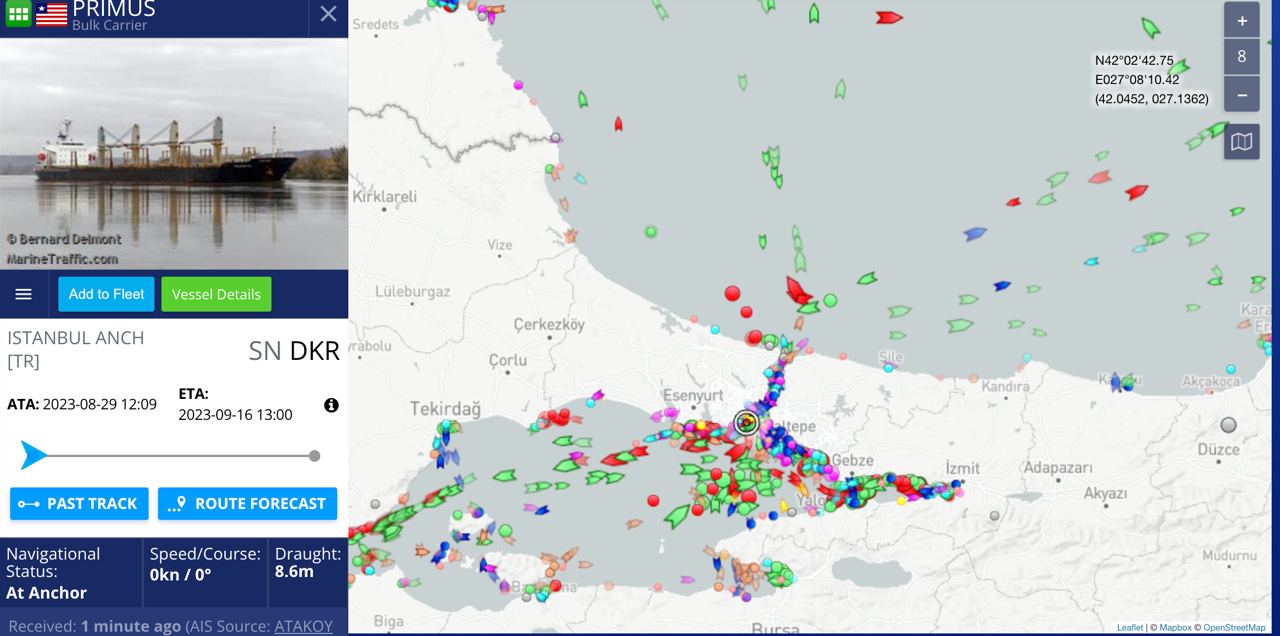The width and height of the screenshot is (1280, 636).
Task: Open the hamburger menu in the vessel panel
Action: click(24, 293)
